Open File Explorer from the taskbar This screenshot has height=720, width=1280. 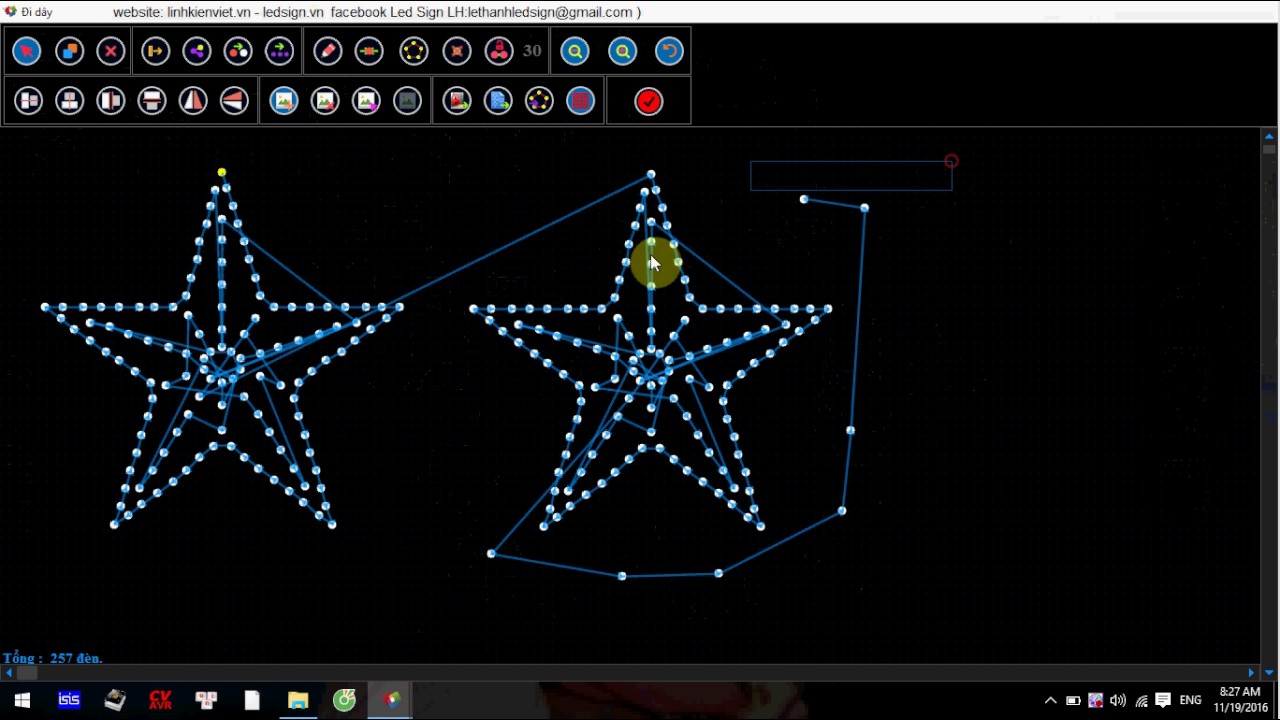(x=298, y=700)
